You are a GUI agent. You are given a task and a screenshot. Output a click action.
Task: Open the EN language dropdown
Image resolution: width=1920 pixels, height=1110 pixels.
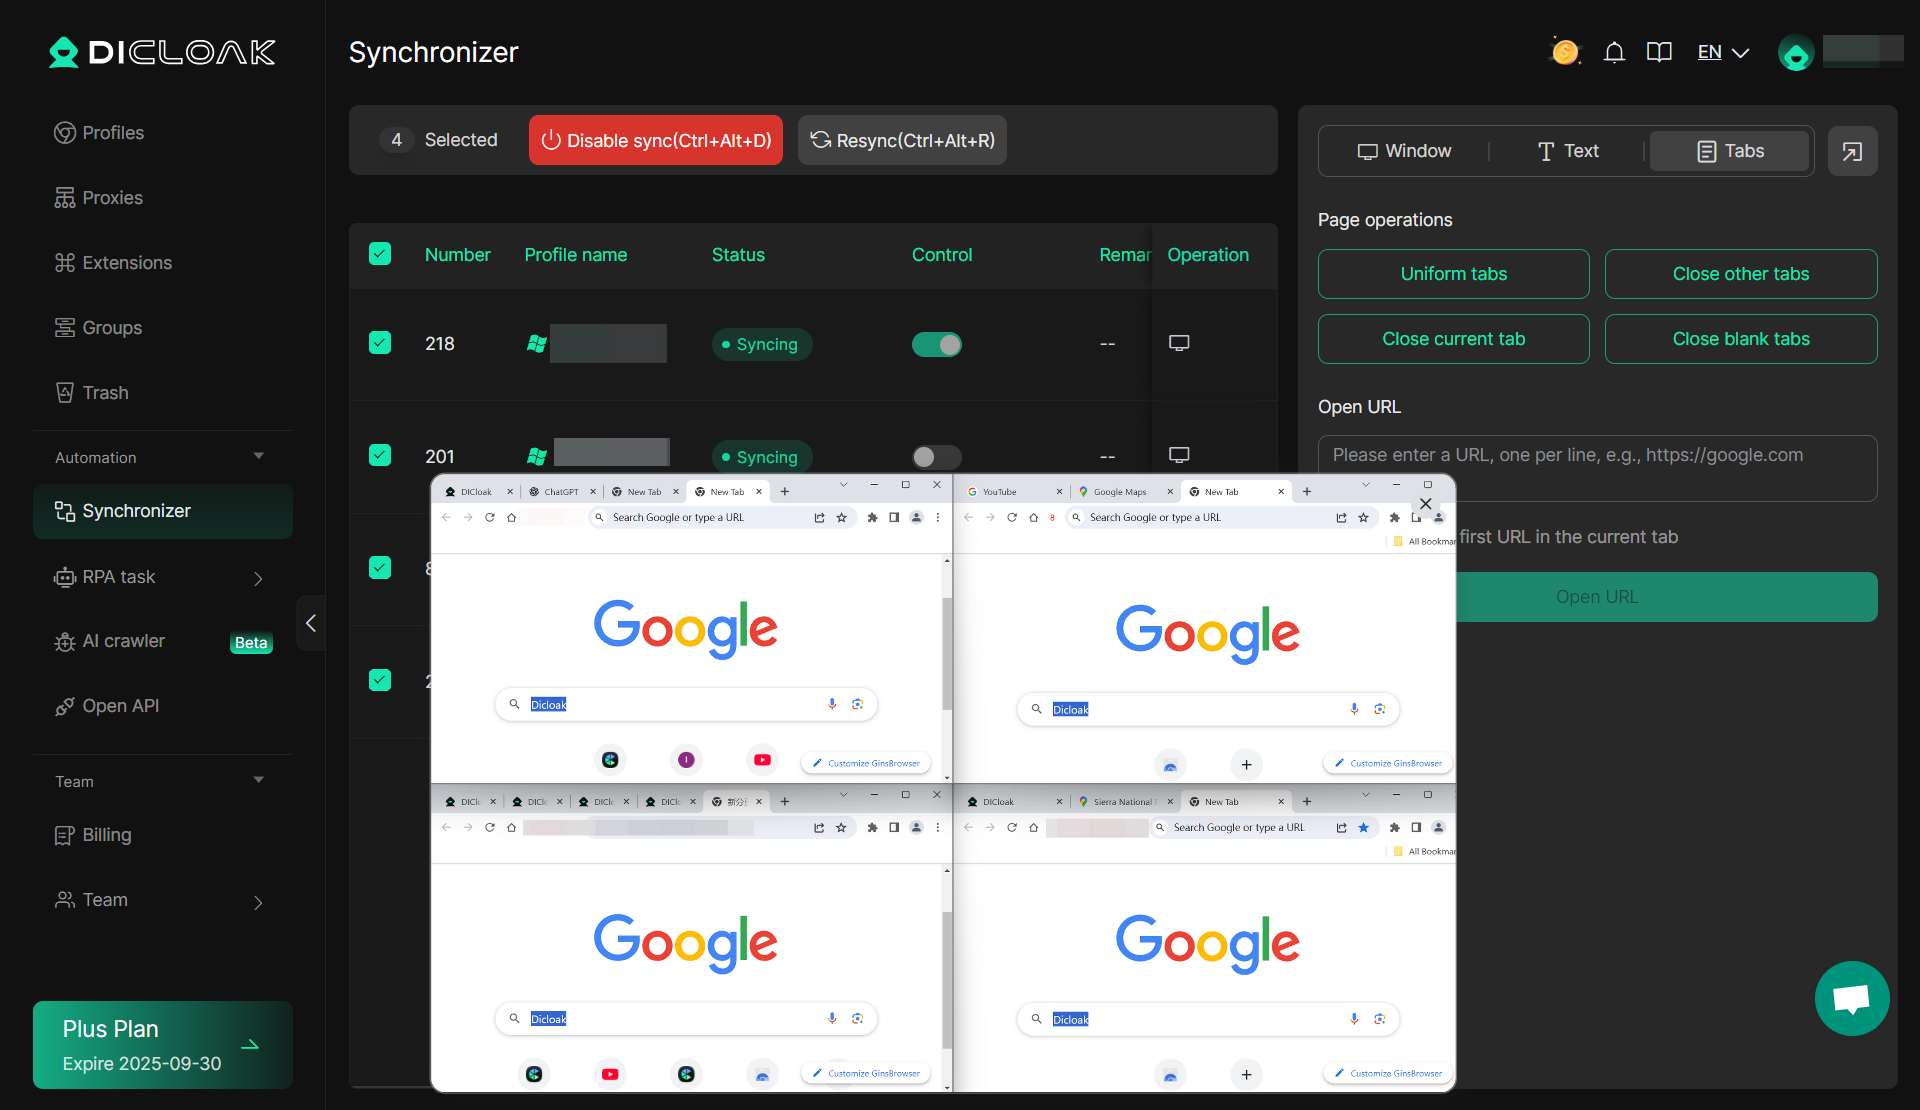[x=1723, y=52]
